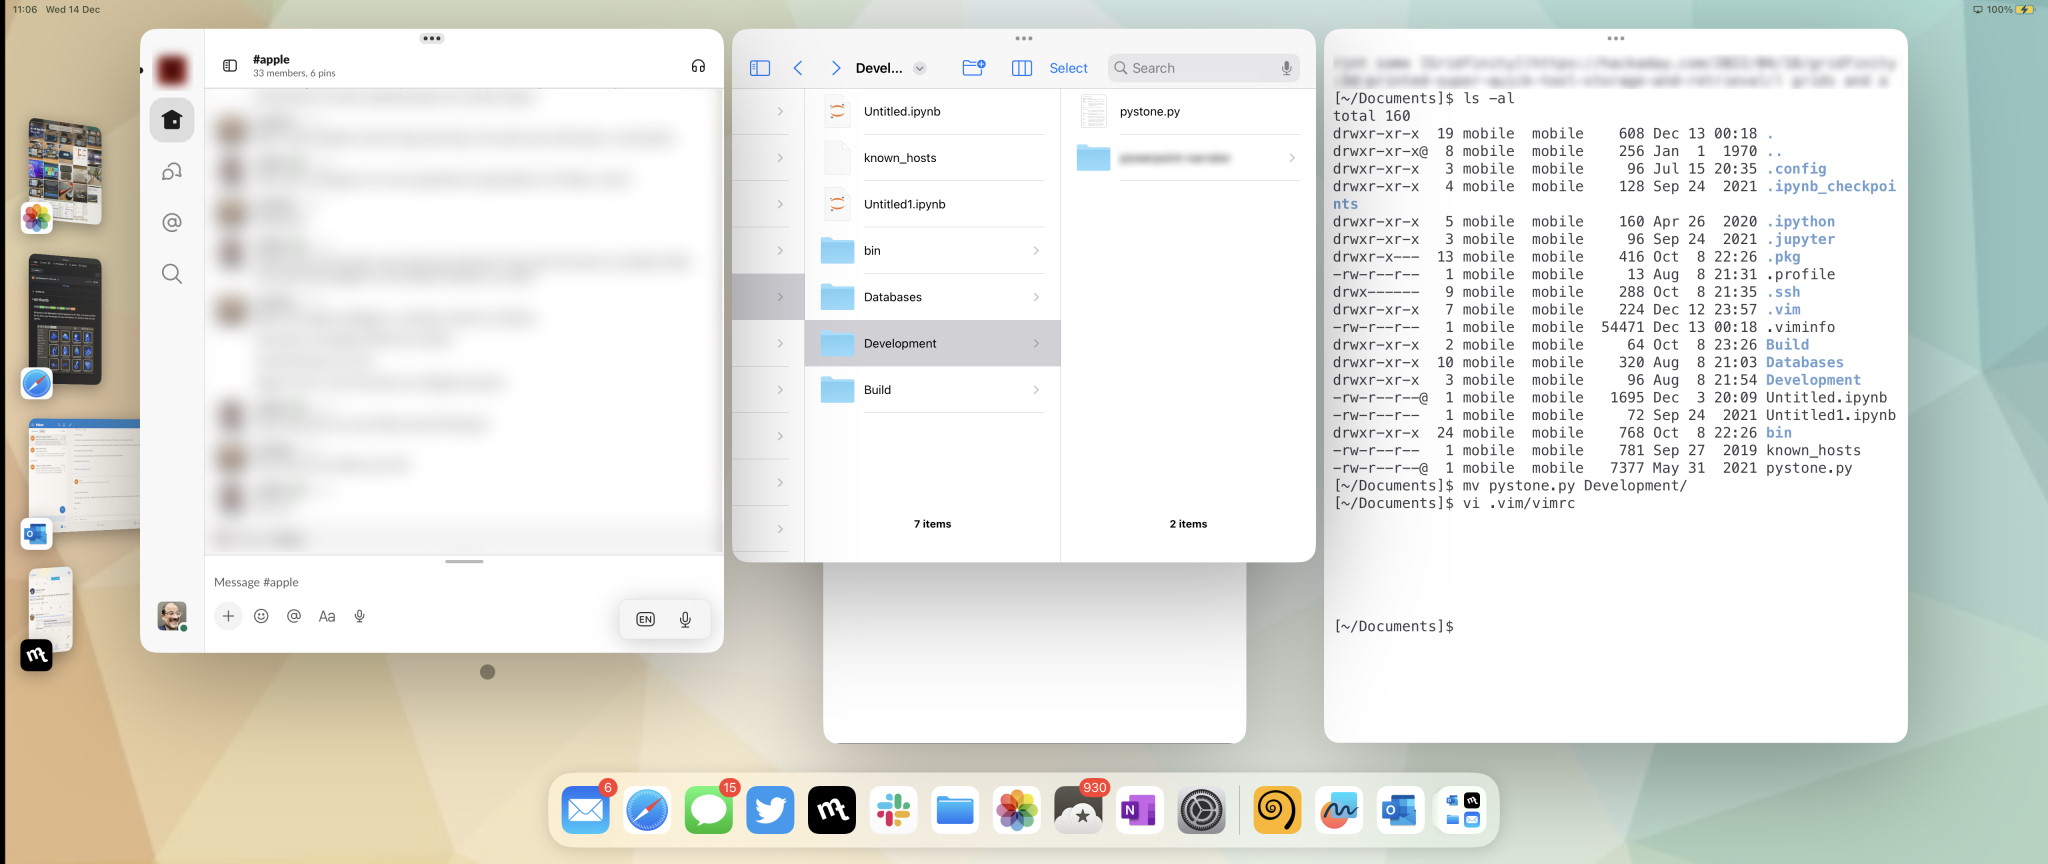This screenshot has height=864, width=2048.
Task: Open Slack window multitasking three-dot menu
Action: point(432,39)
